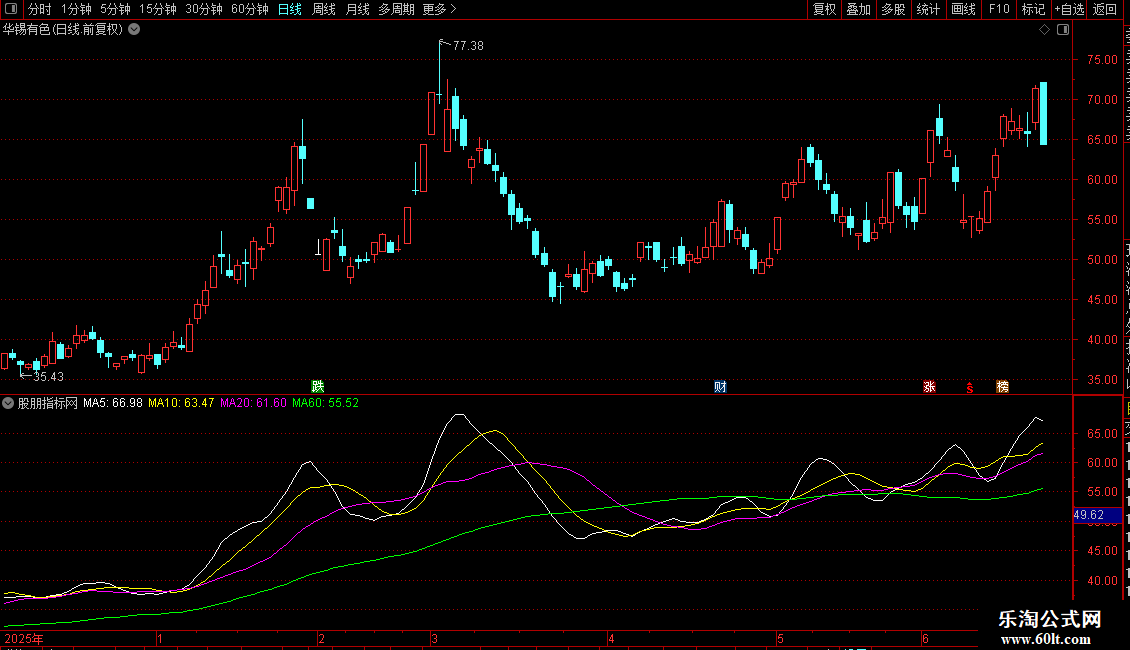Viewport: 1130px width, 650px height.
Task: Open the F10 company info
Action: point(999,9)
